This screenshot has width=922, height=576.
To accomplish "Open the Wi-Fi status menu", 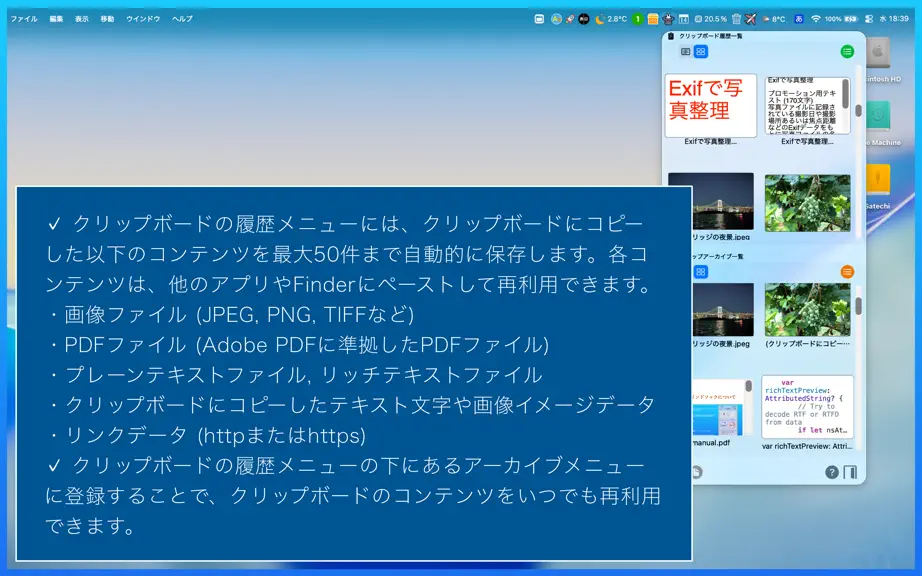I will pos(815,19).
